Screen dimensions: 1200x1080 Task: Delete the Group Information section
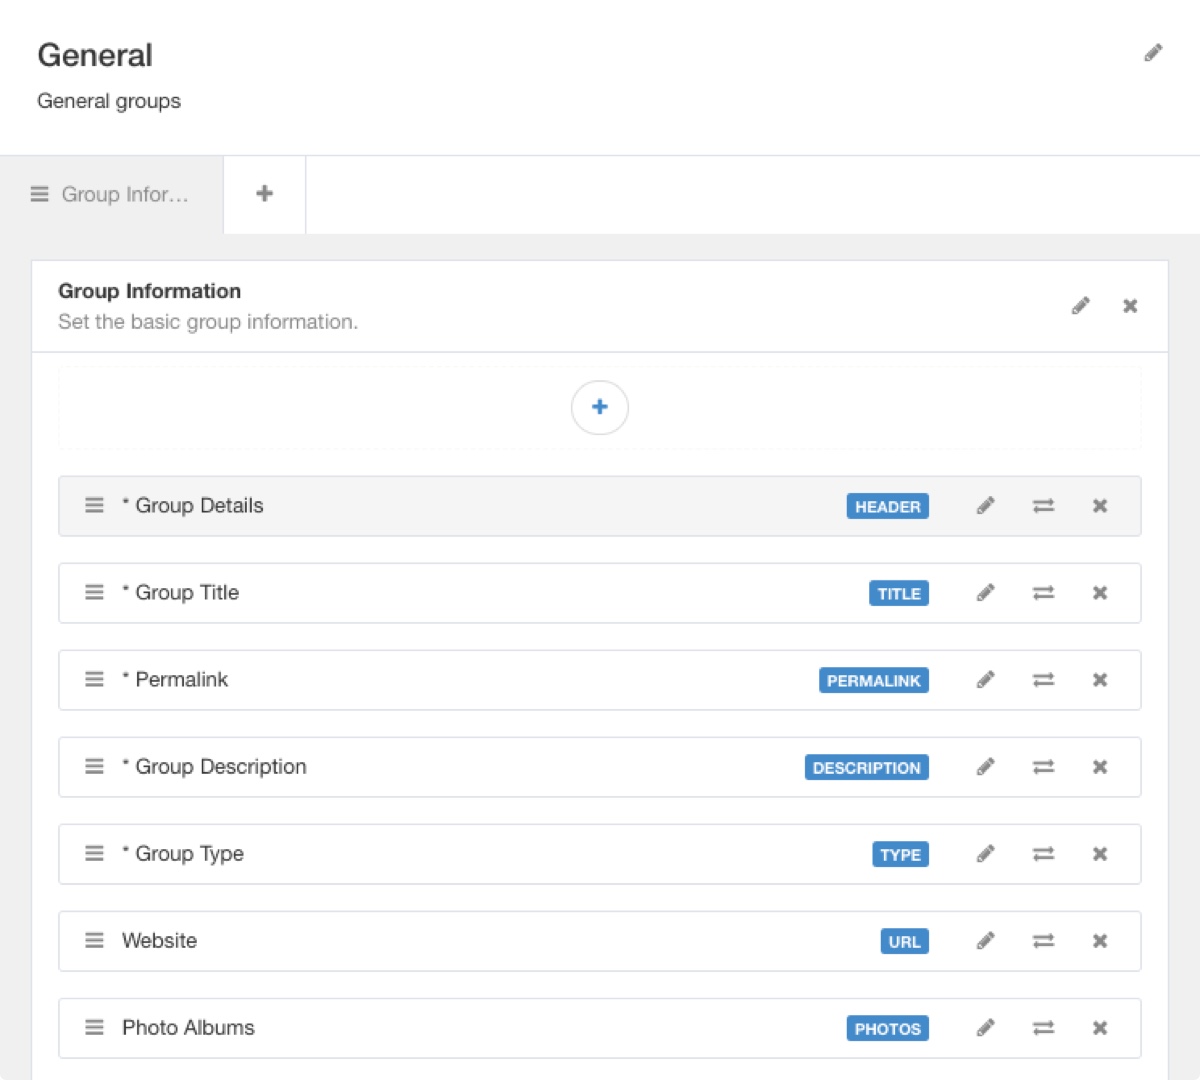(1130, 306)
